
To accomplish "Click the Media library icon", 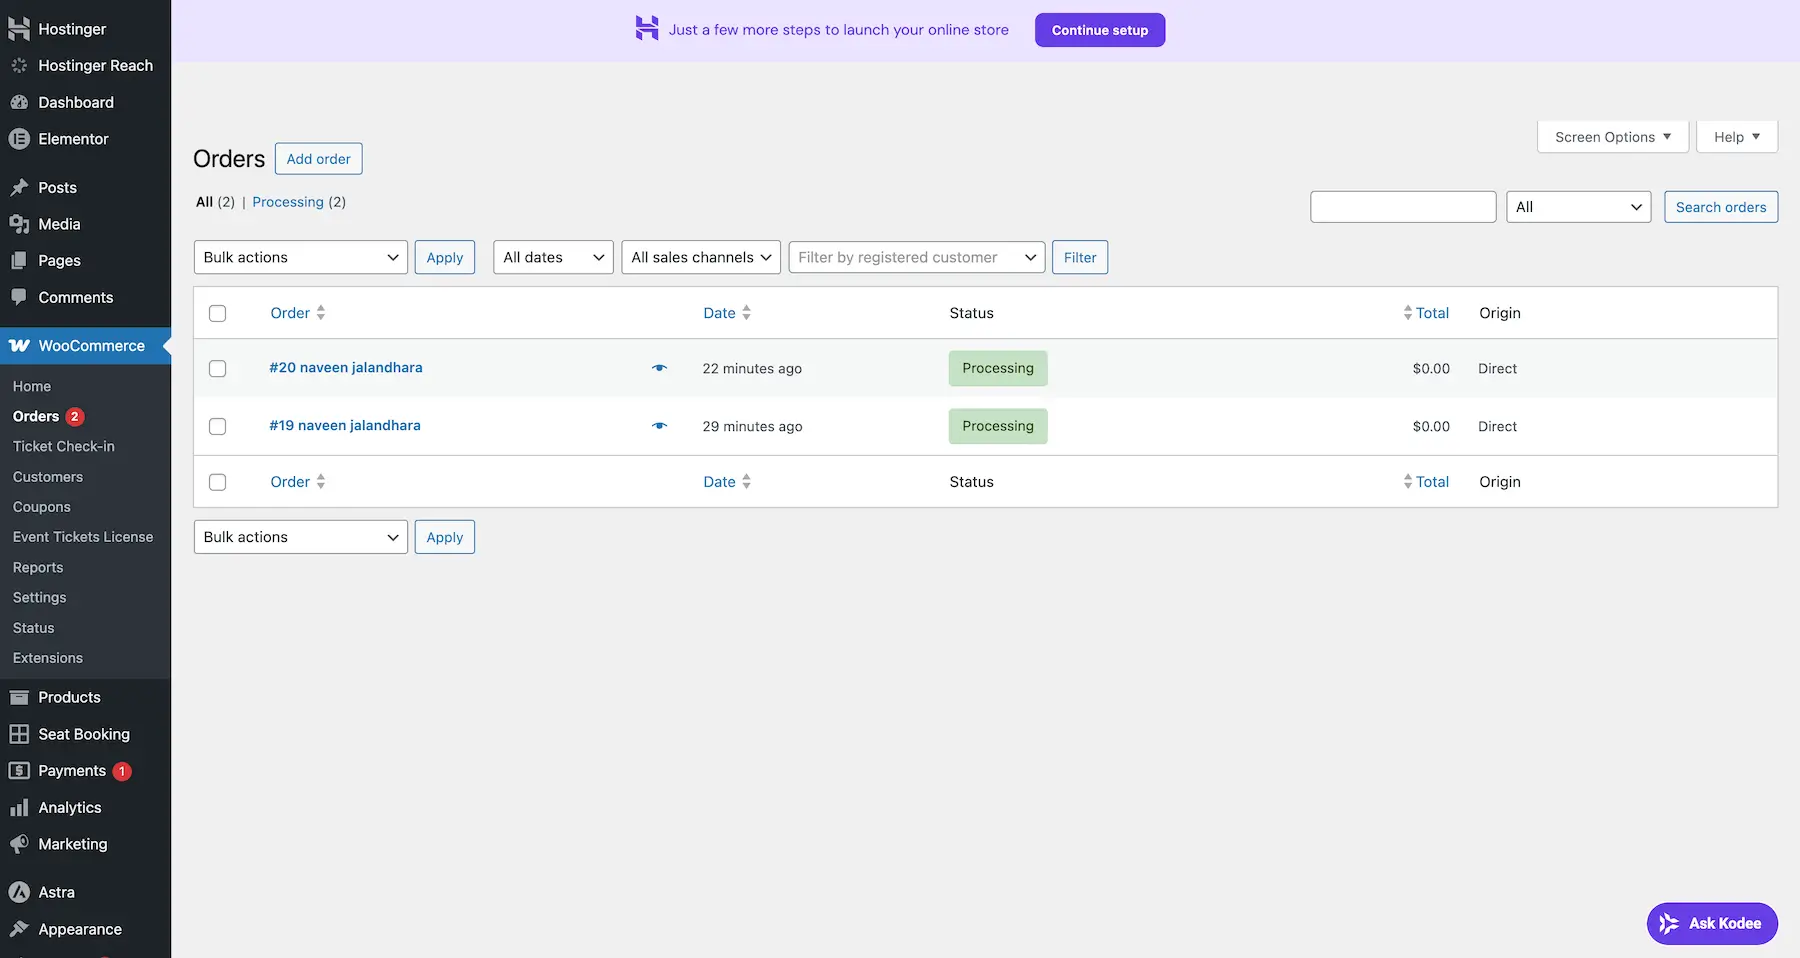I will 19,224.
